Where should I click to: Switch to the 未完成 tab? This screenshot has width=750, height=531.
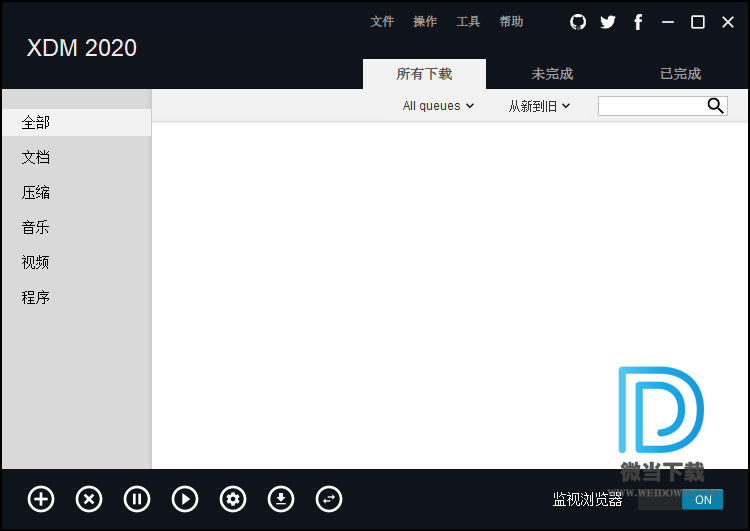(x=552, y=74)
